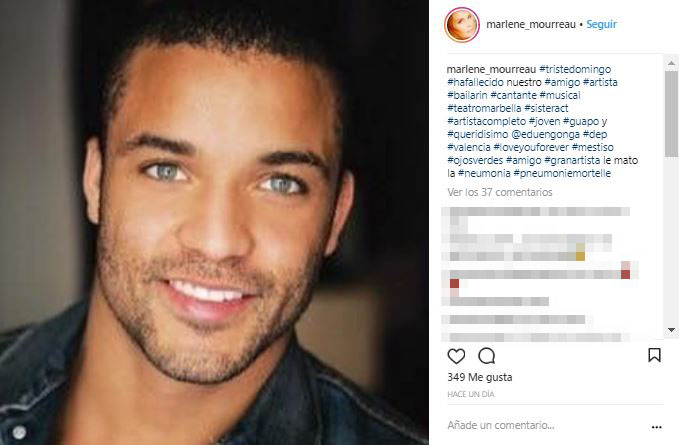Expand Ver los 37 comentarios
The height and width of the screenshot is (445, 679).
coord(500,192)
